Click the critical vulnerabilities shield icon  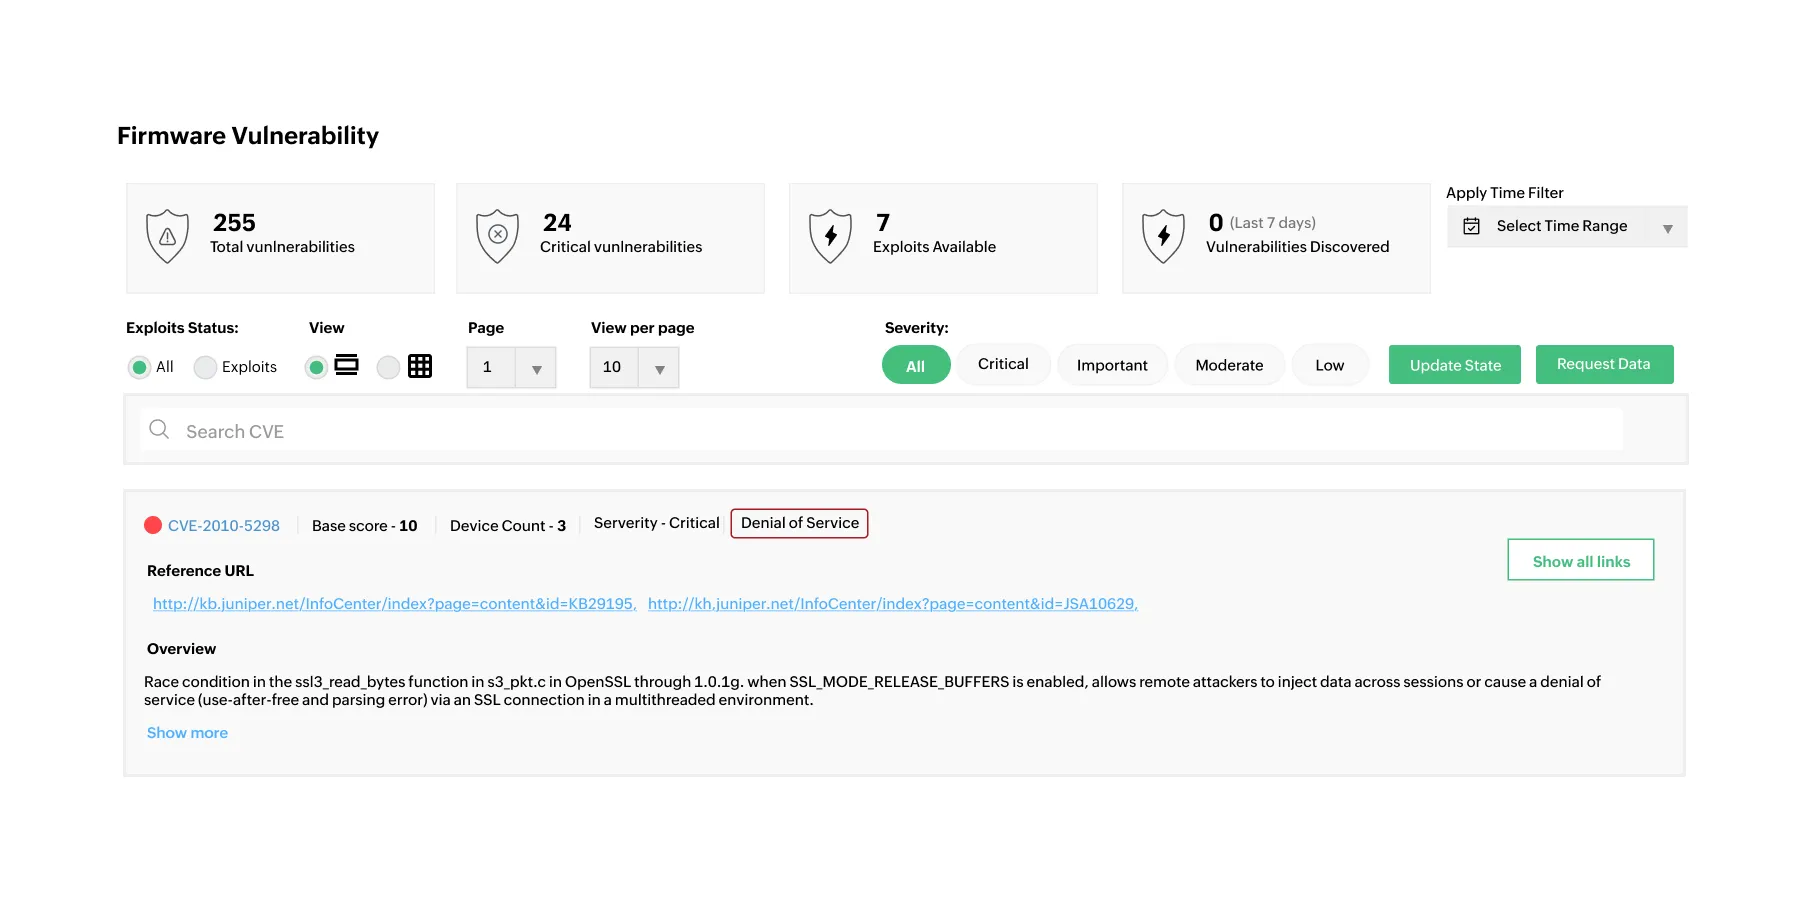(498, 236)
